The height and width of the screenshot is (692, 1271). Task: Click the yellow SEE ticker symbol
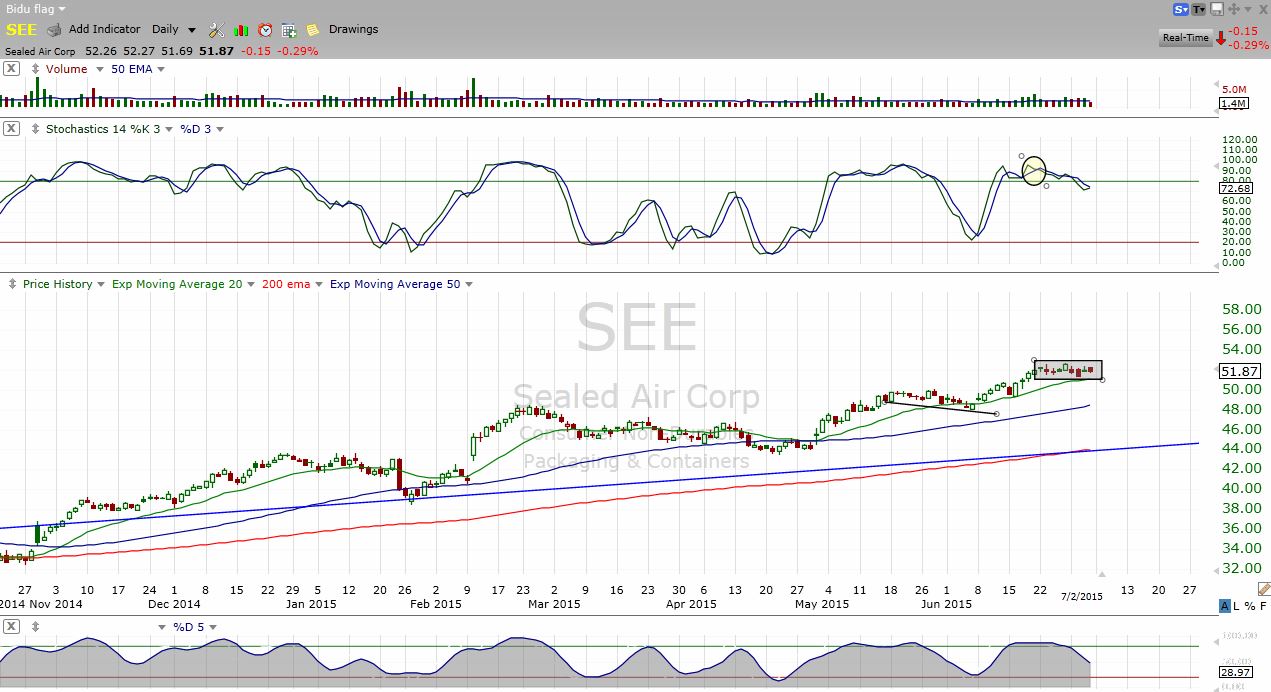click(21, 30)
